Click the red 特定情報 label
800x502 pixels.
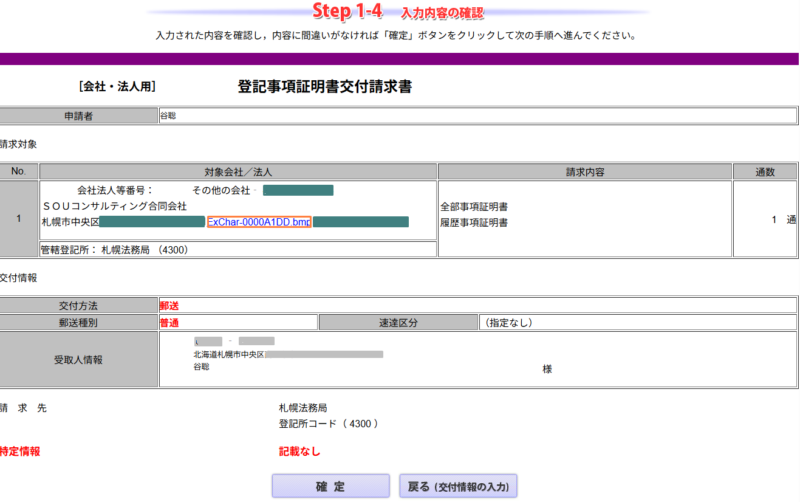(x=21, y=451)
